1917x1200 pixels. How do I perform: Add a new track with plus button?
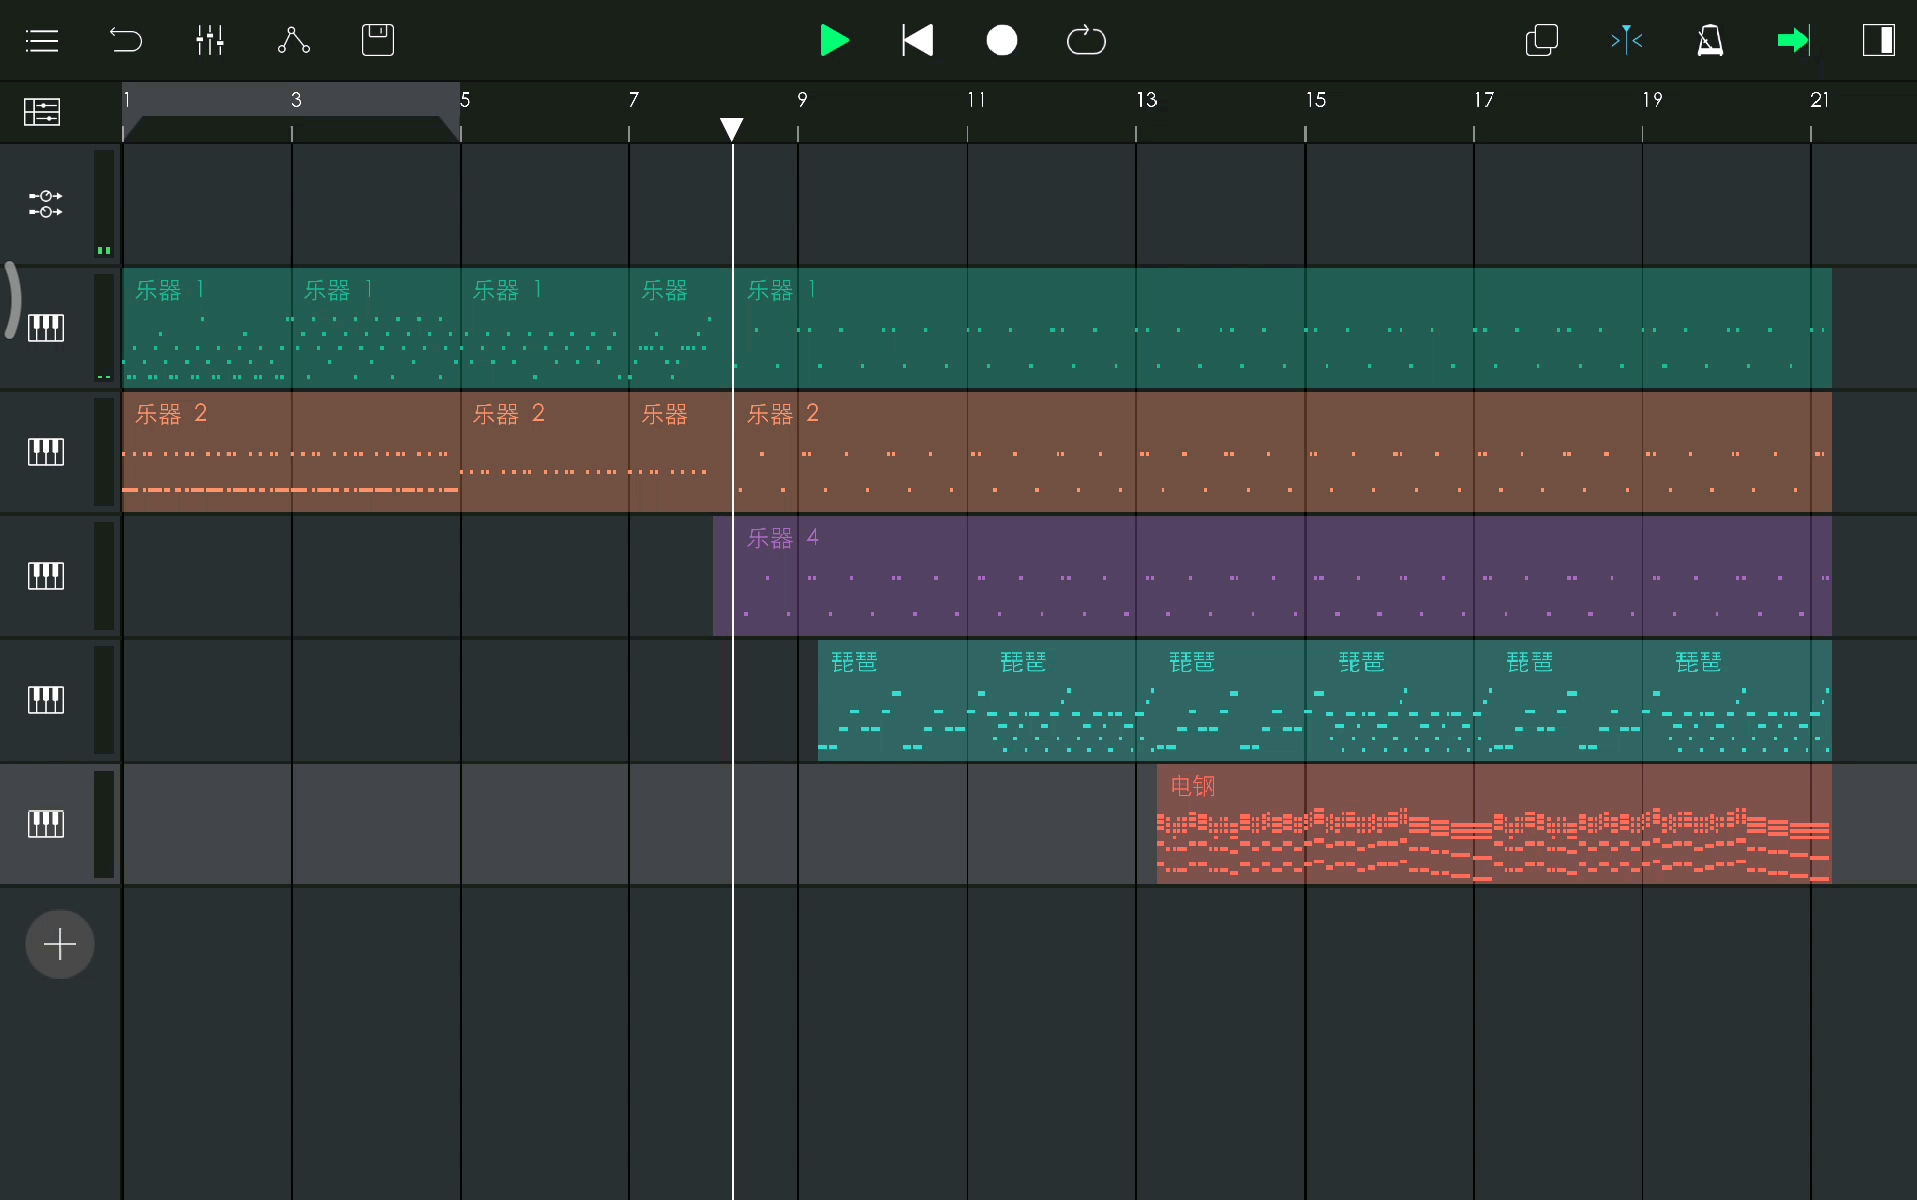pyautogui.click(x=60, y=944)
